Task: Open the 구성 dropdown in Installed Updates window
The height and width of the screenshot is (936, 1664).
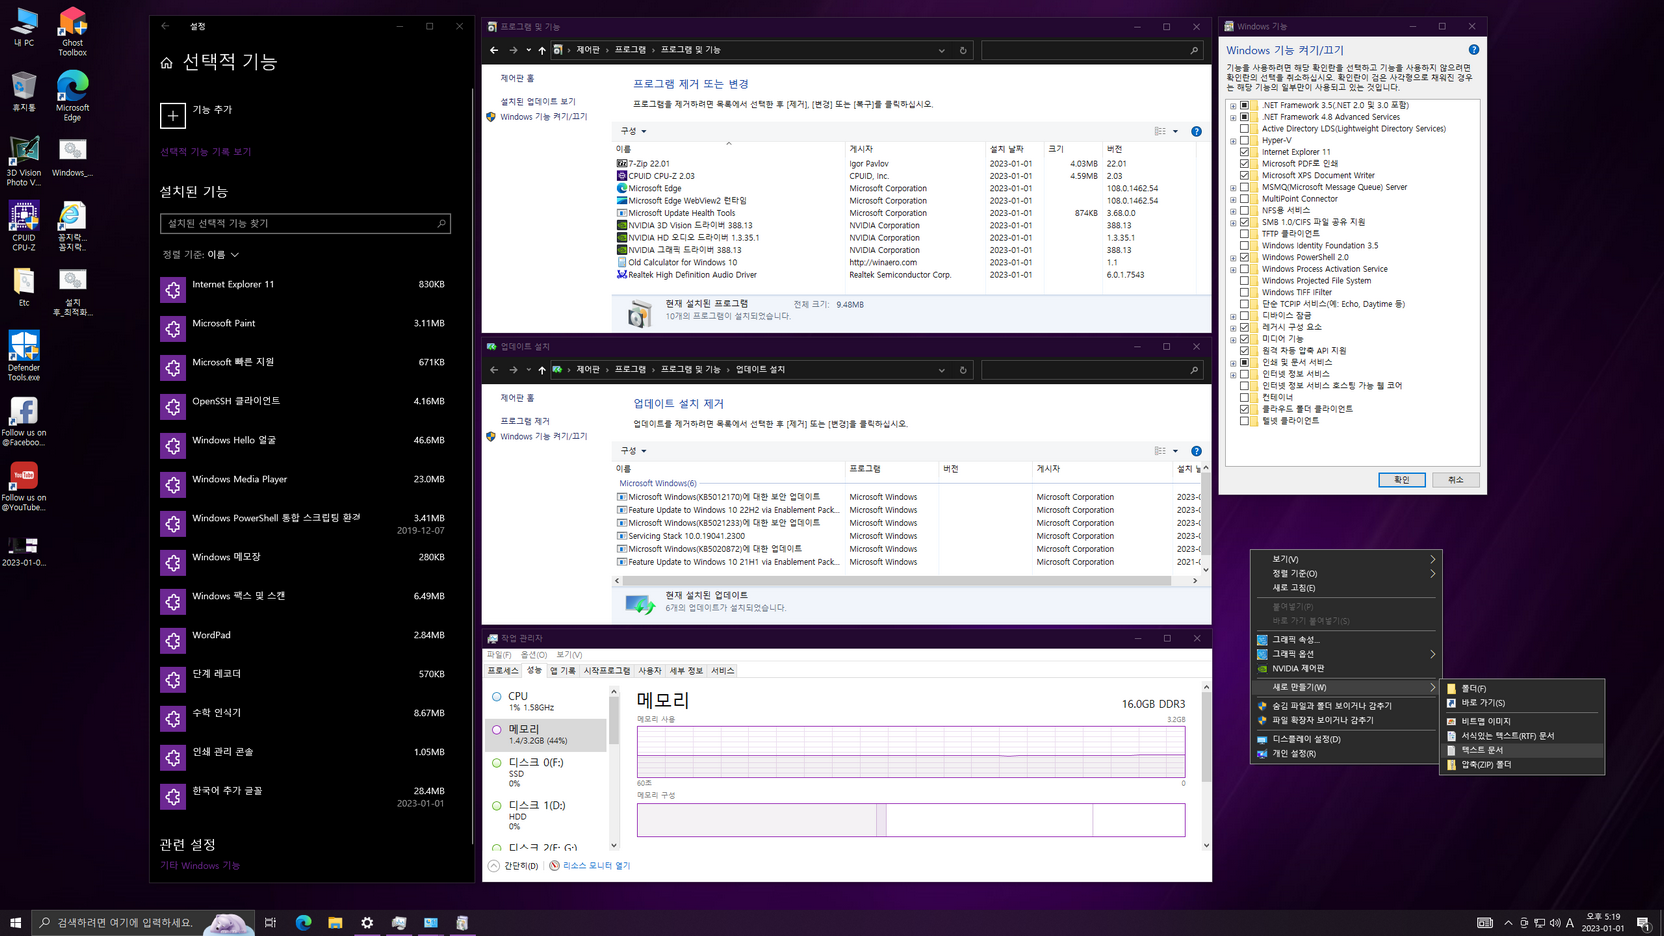Action: pos(633,451)
